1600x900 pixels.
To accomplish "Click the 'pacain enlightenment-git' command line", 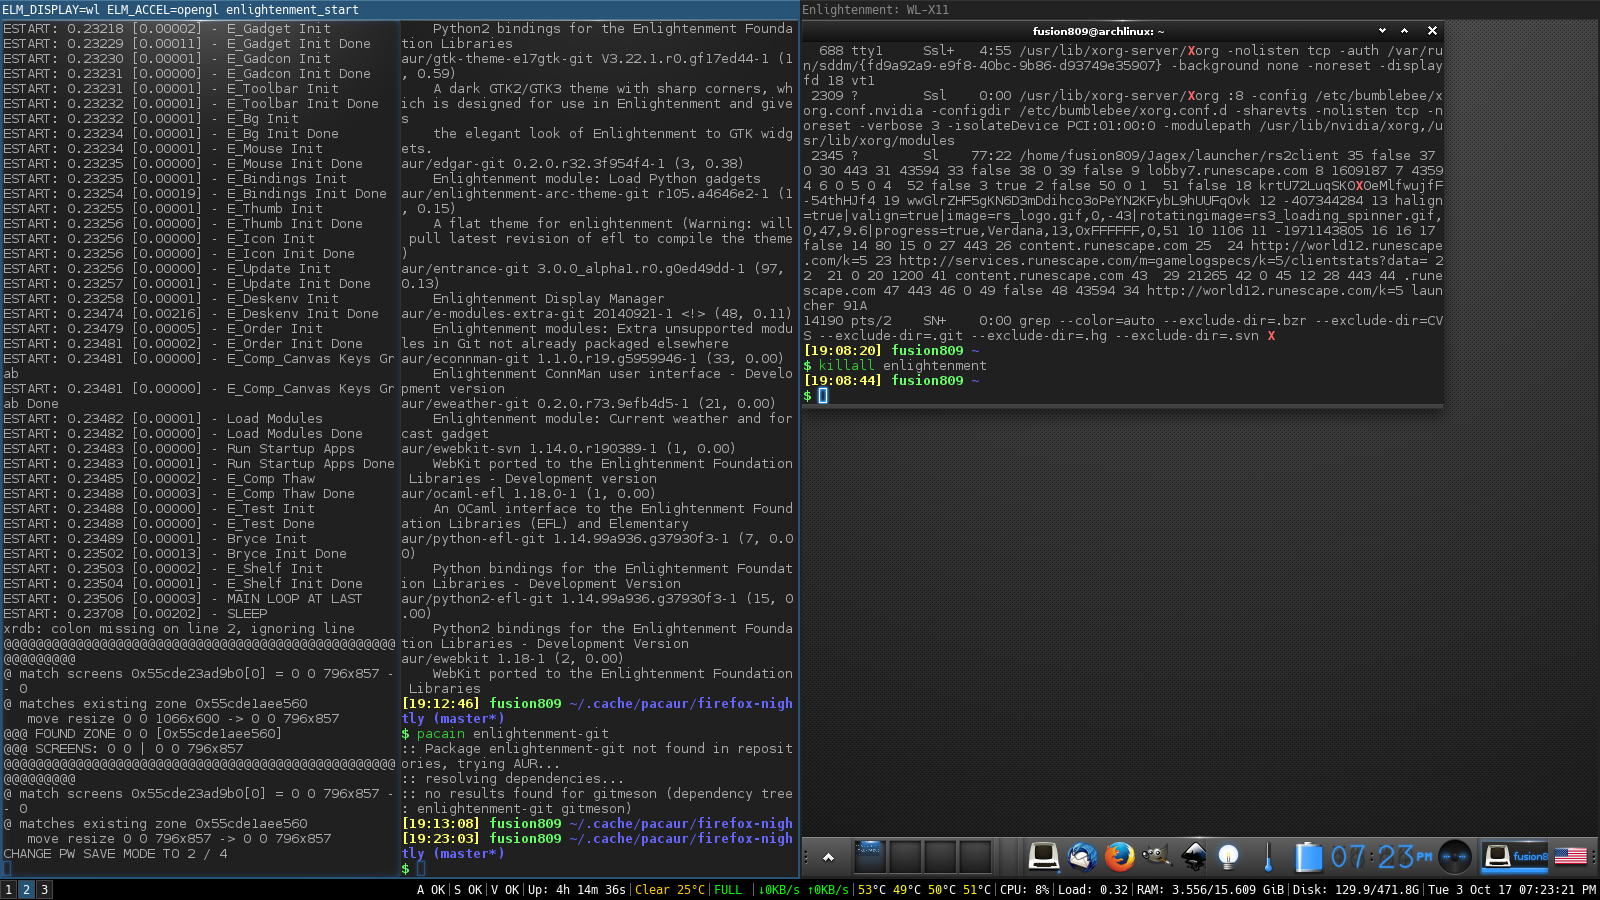I will click(505, 733).
